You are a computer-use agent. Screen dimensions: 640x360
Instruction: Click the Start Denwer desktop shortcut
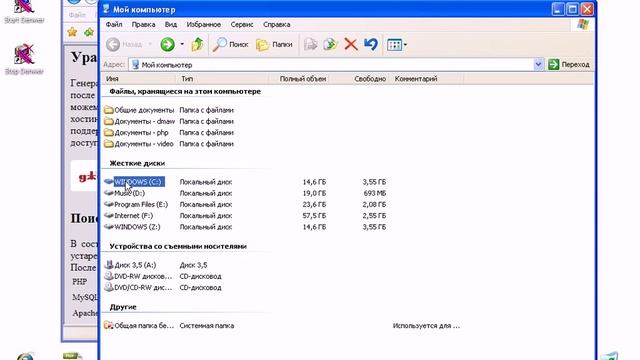tap(24, 11)
